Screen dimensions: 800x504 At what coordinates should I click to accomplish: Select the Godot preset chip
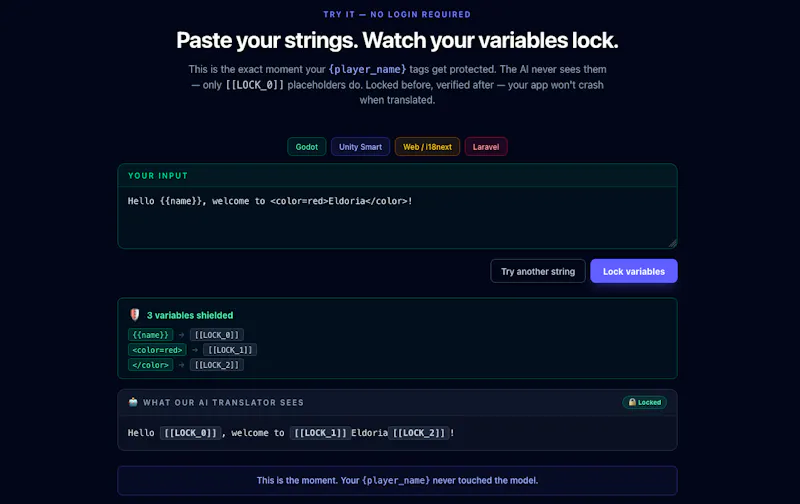306,146
